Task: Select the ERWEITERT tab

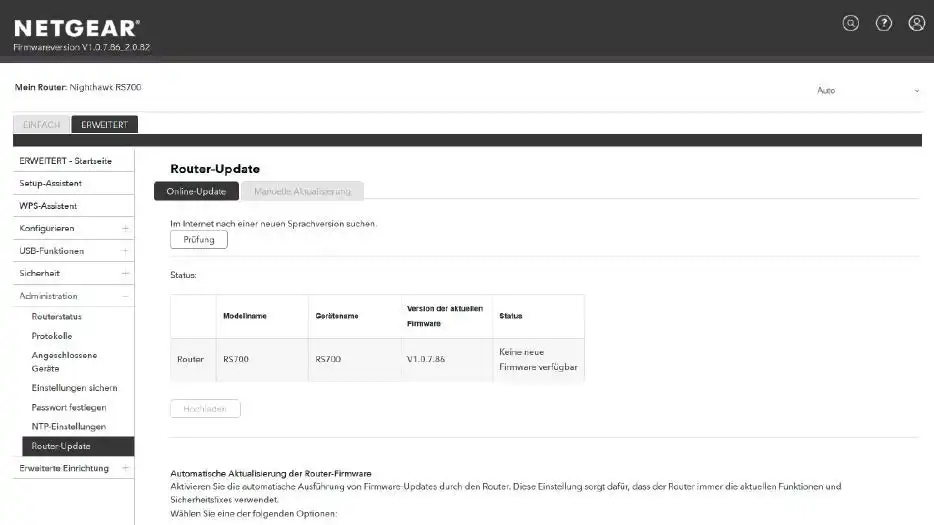Action: click(104, 125)
